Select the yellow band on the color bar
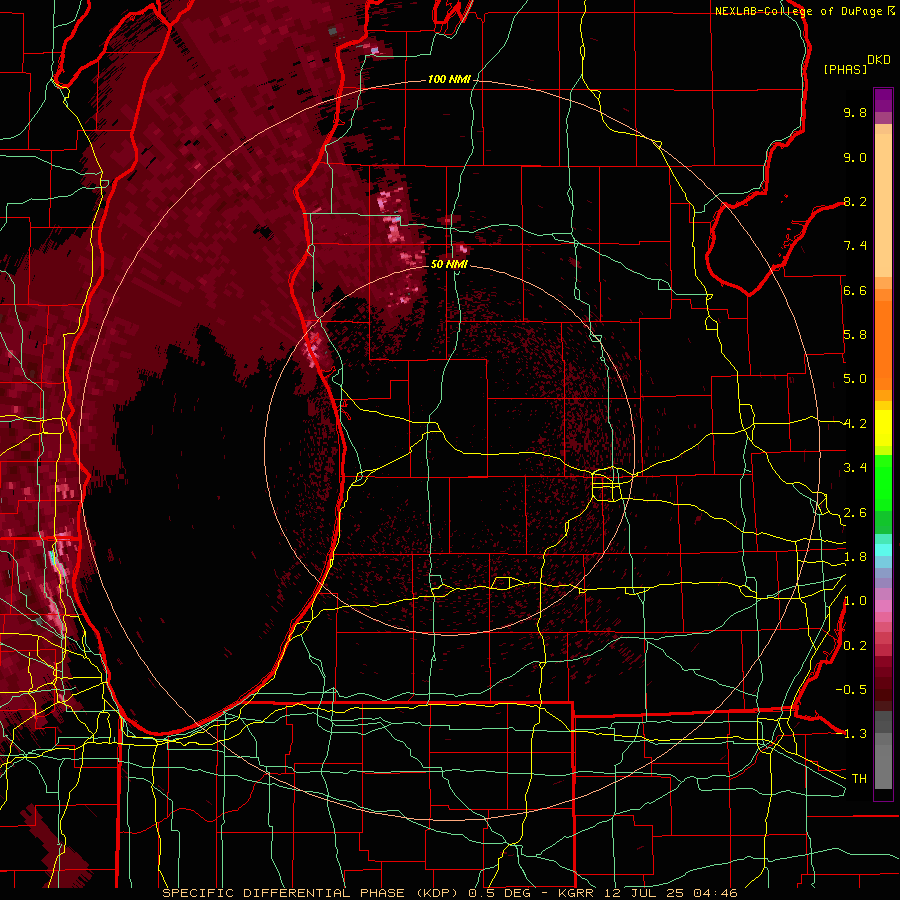Viewport: 900px width, 900px height. click(883, 428)
